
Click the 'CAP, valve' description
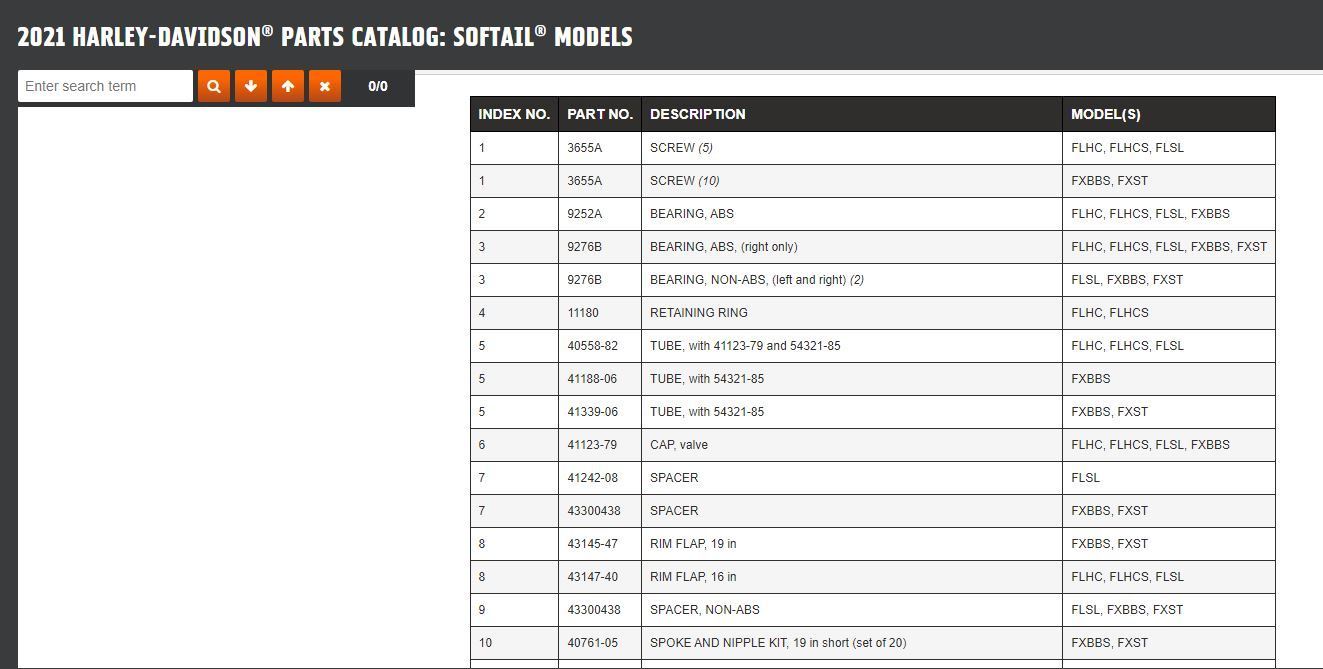pyautogui.click(x=679, y=444)
